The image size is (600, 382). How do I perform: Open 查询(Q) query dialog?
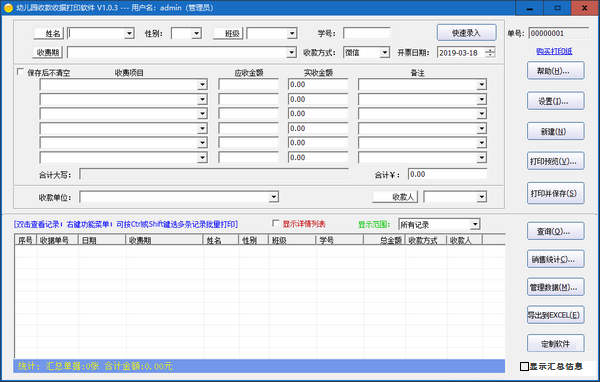pos(556,231)
